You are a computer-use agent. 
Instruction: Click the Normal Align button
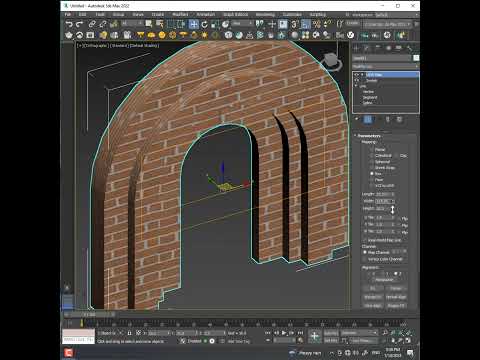396,297
